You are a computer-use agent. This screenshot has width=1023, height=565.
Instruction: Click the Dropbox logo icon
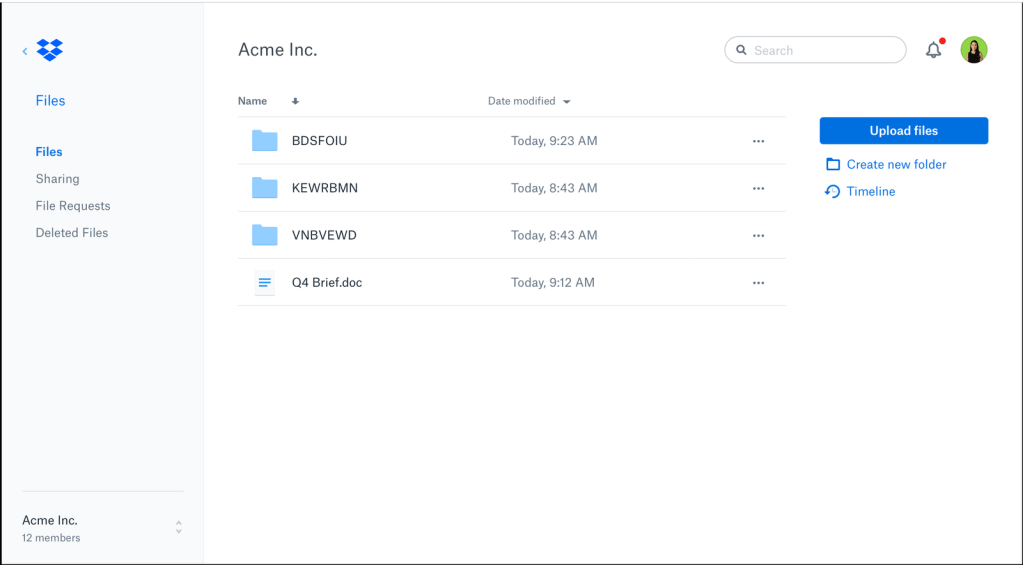(50, 50)
